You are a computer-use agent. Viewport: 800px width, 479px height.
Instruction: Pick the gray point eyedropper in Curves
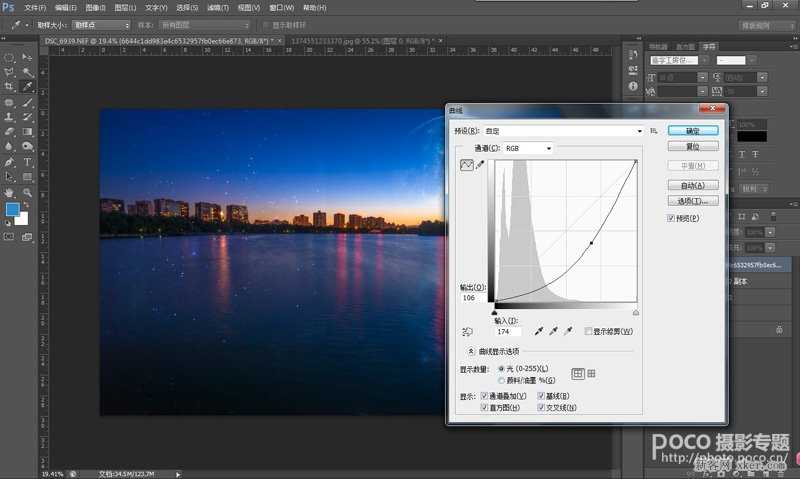[554, 331]
